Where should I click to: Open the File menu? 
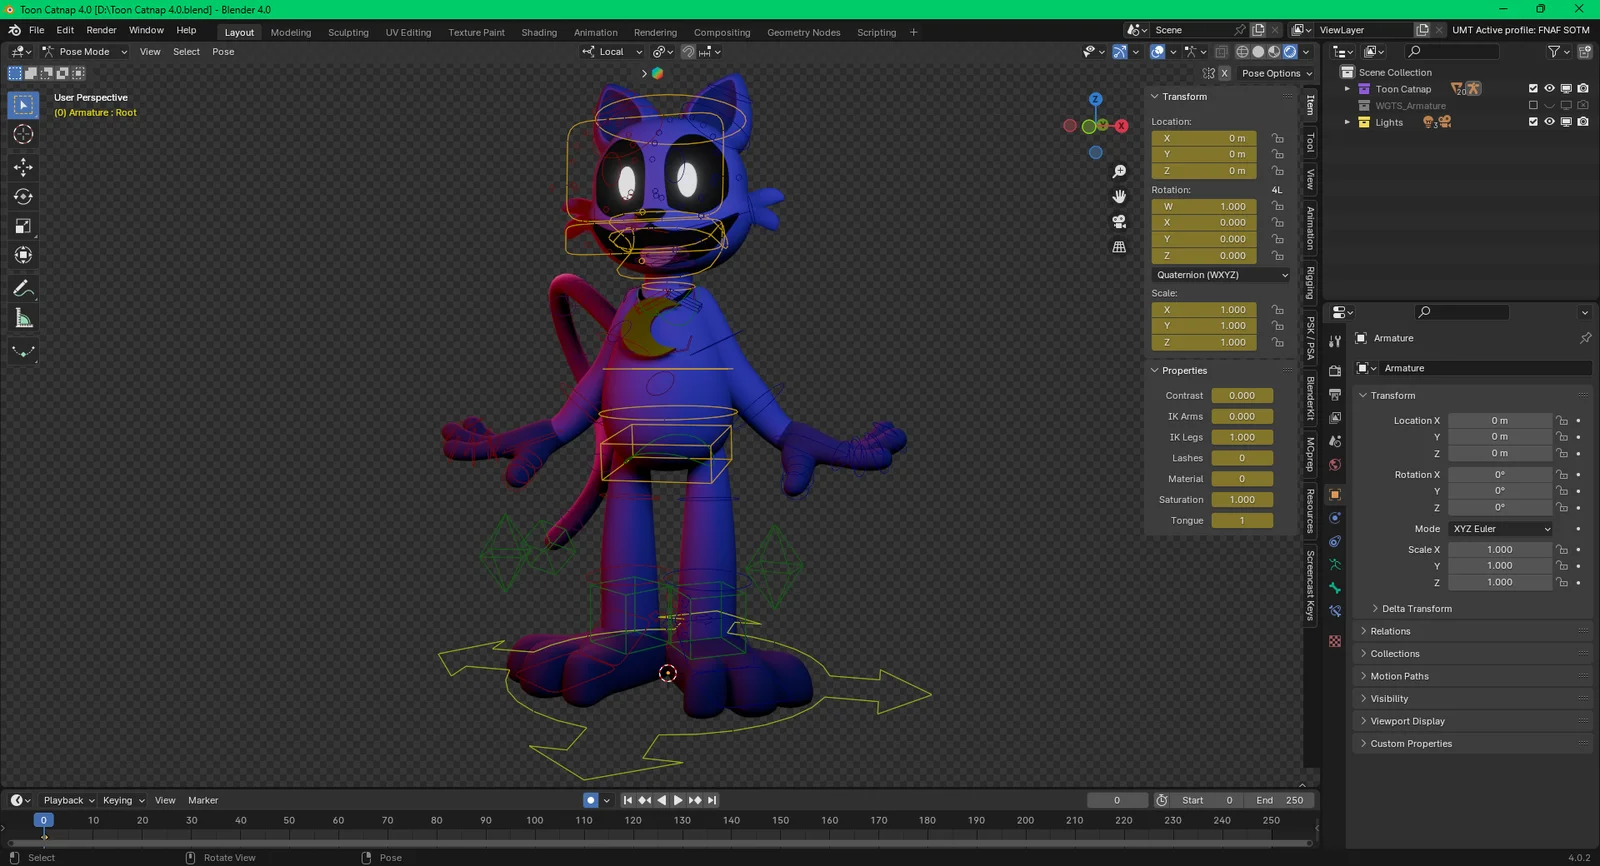tap(36, 30)
